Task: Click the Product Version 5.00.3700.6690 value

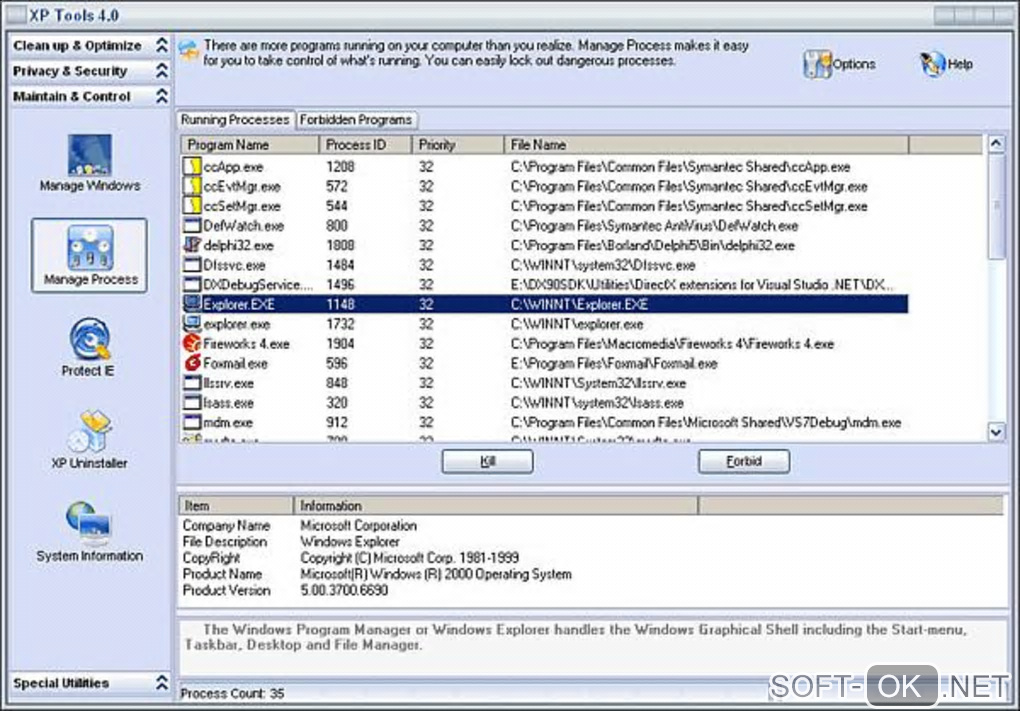Action: point(344,590)
